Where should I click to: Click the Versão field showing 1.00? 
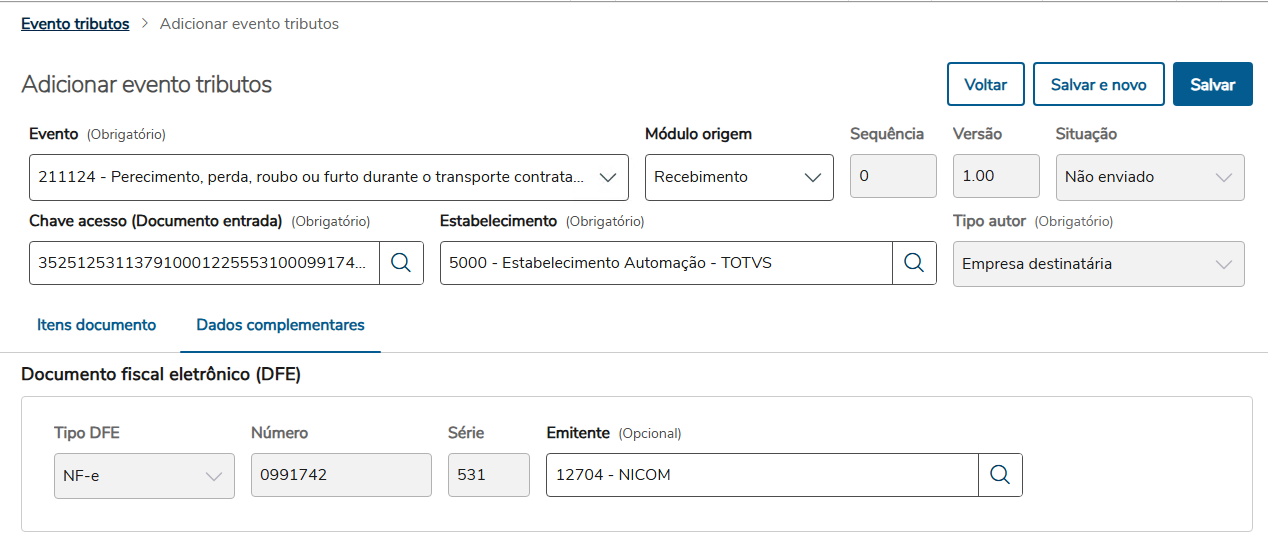(995, 177)
